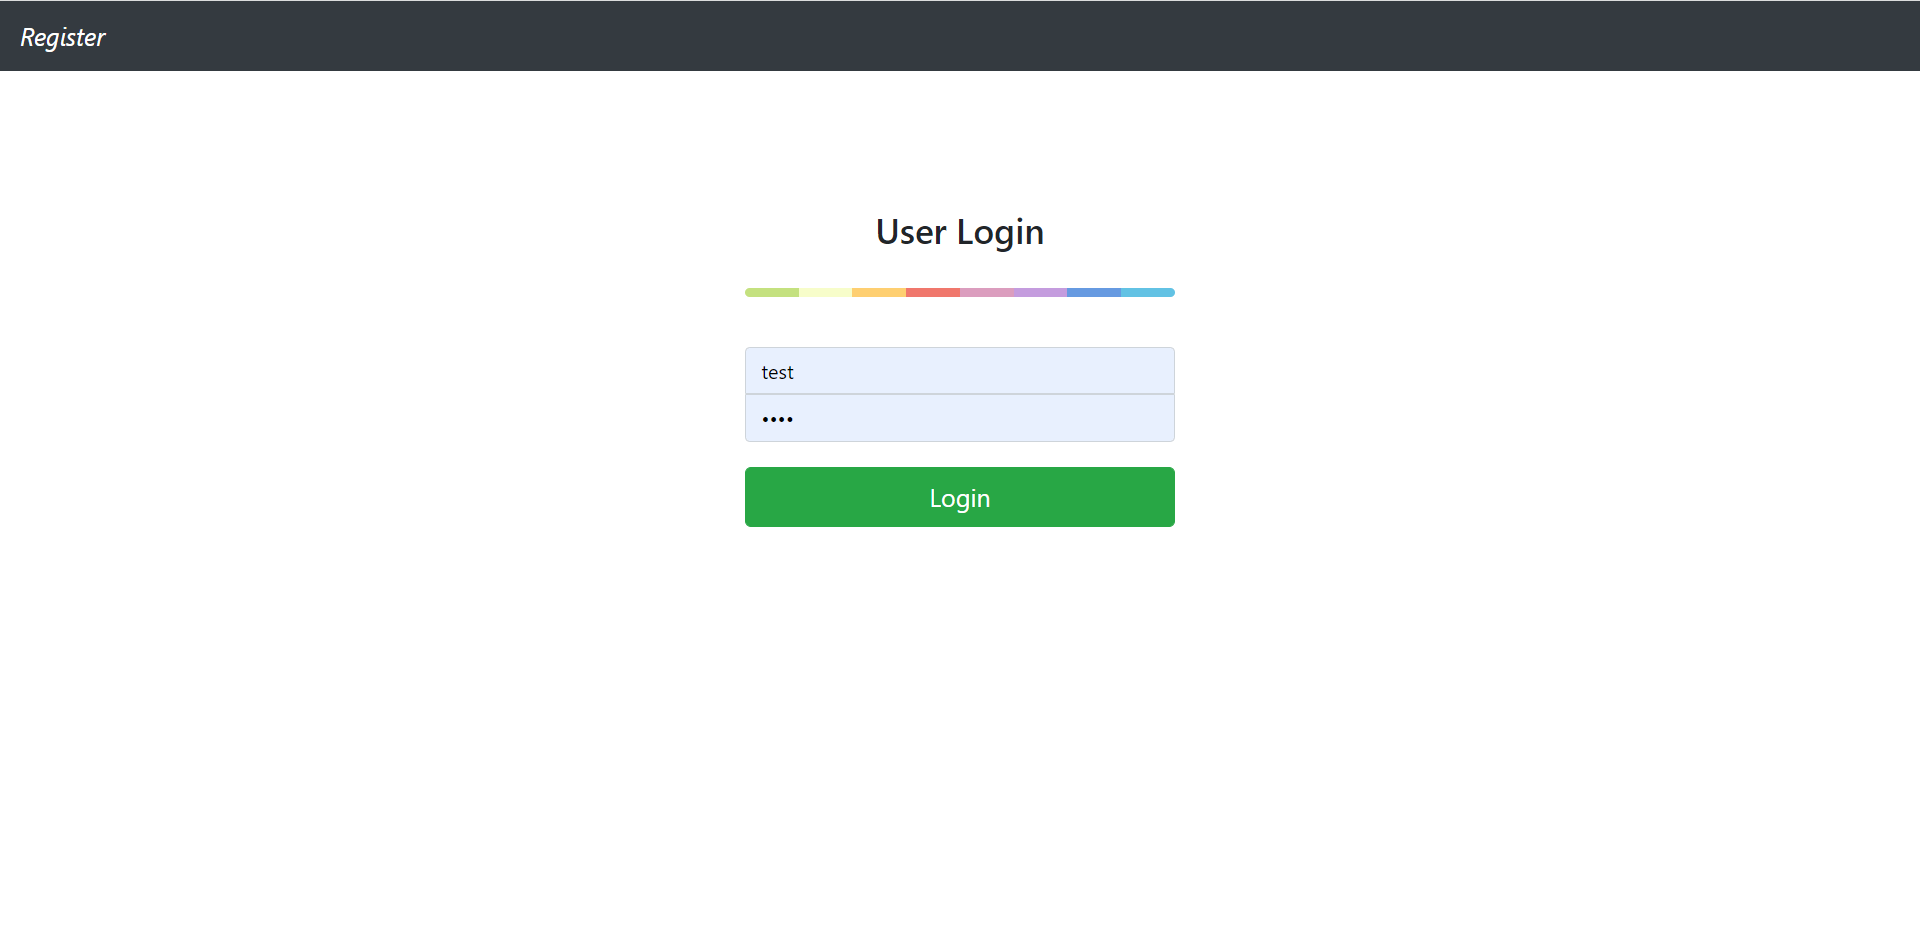Open the Register link in navbar
This screenshot has height=942, width=1920.
pos(62,37)
